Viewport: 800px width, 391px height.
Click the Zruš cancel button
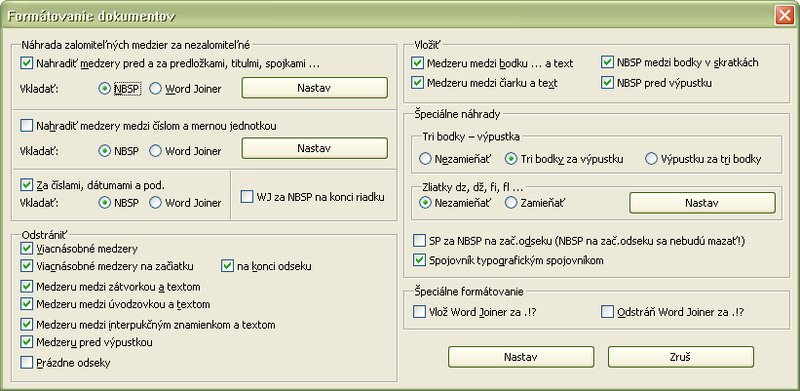(x=681, y=357)
